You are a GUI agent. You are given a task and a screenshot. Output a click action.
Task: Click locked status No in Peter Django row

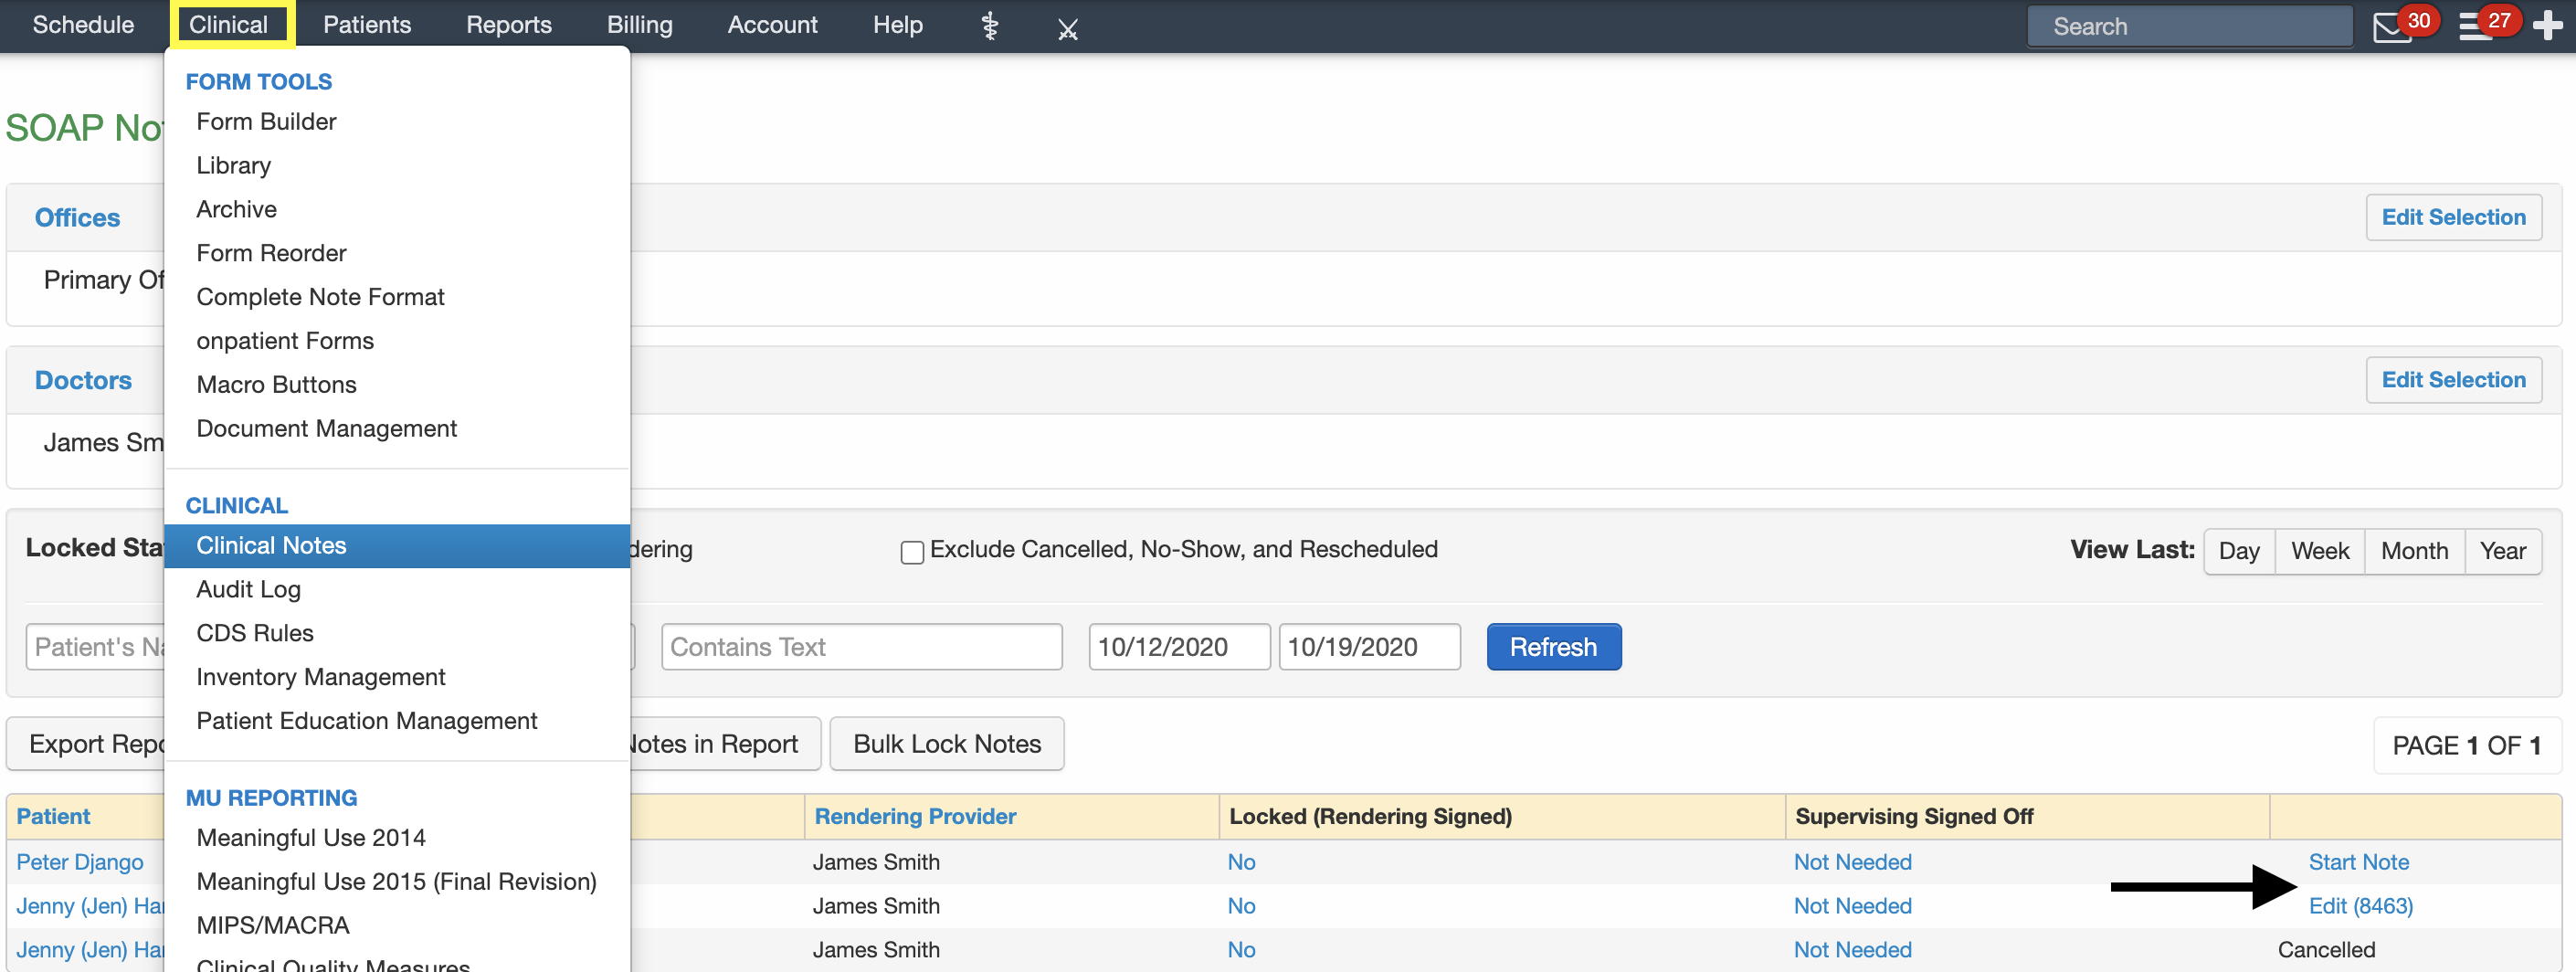coord(1241,862)
